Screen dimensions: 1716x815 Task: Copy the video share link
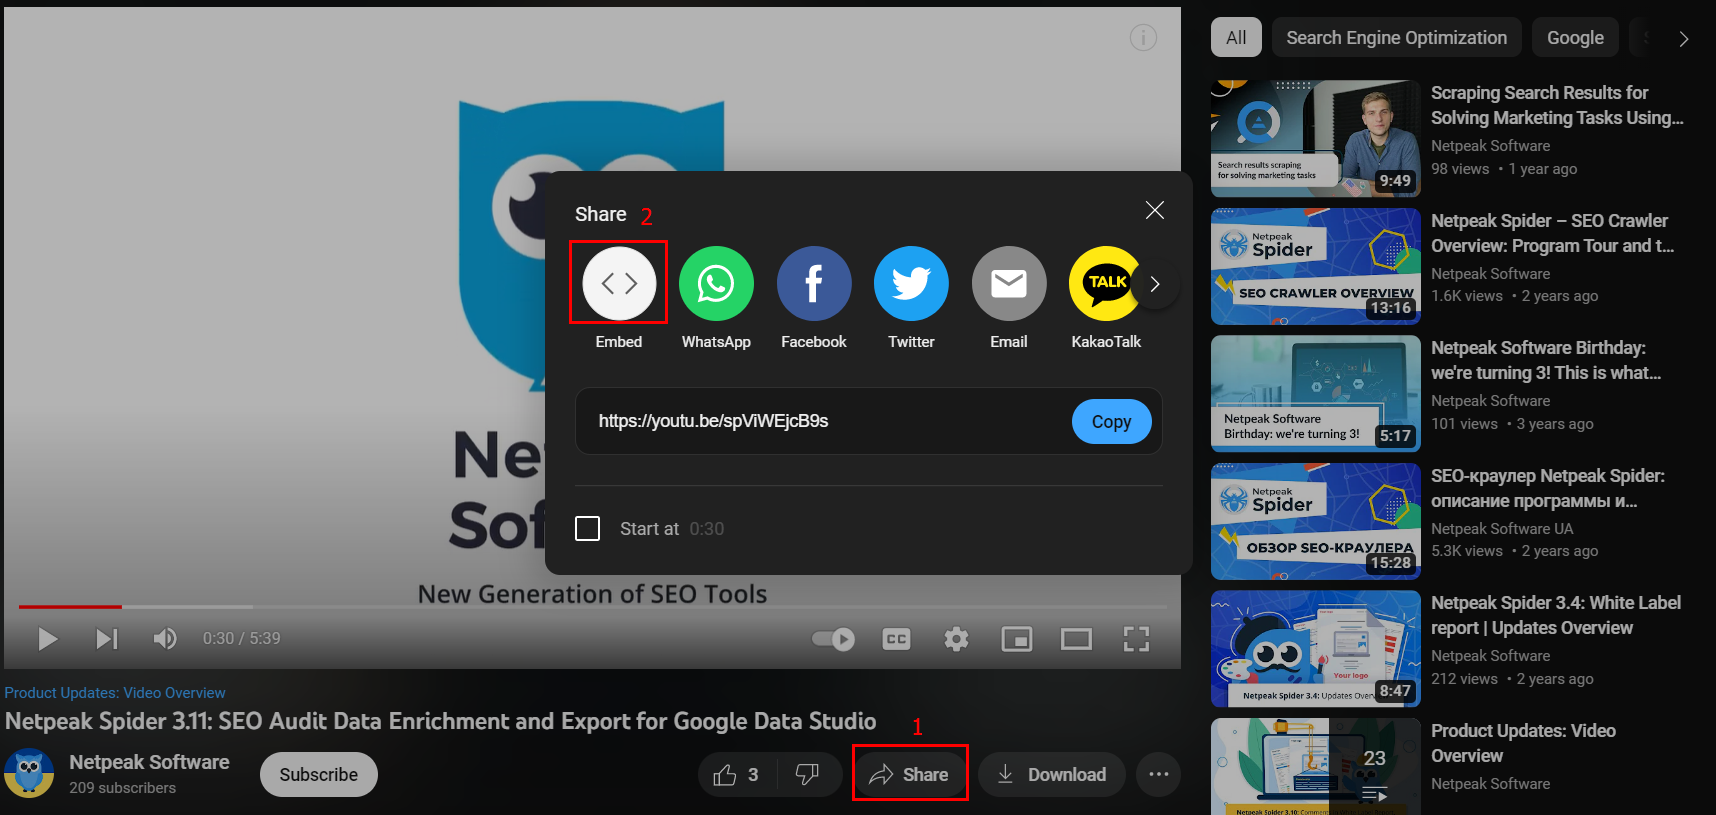tap(1111, 422)
